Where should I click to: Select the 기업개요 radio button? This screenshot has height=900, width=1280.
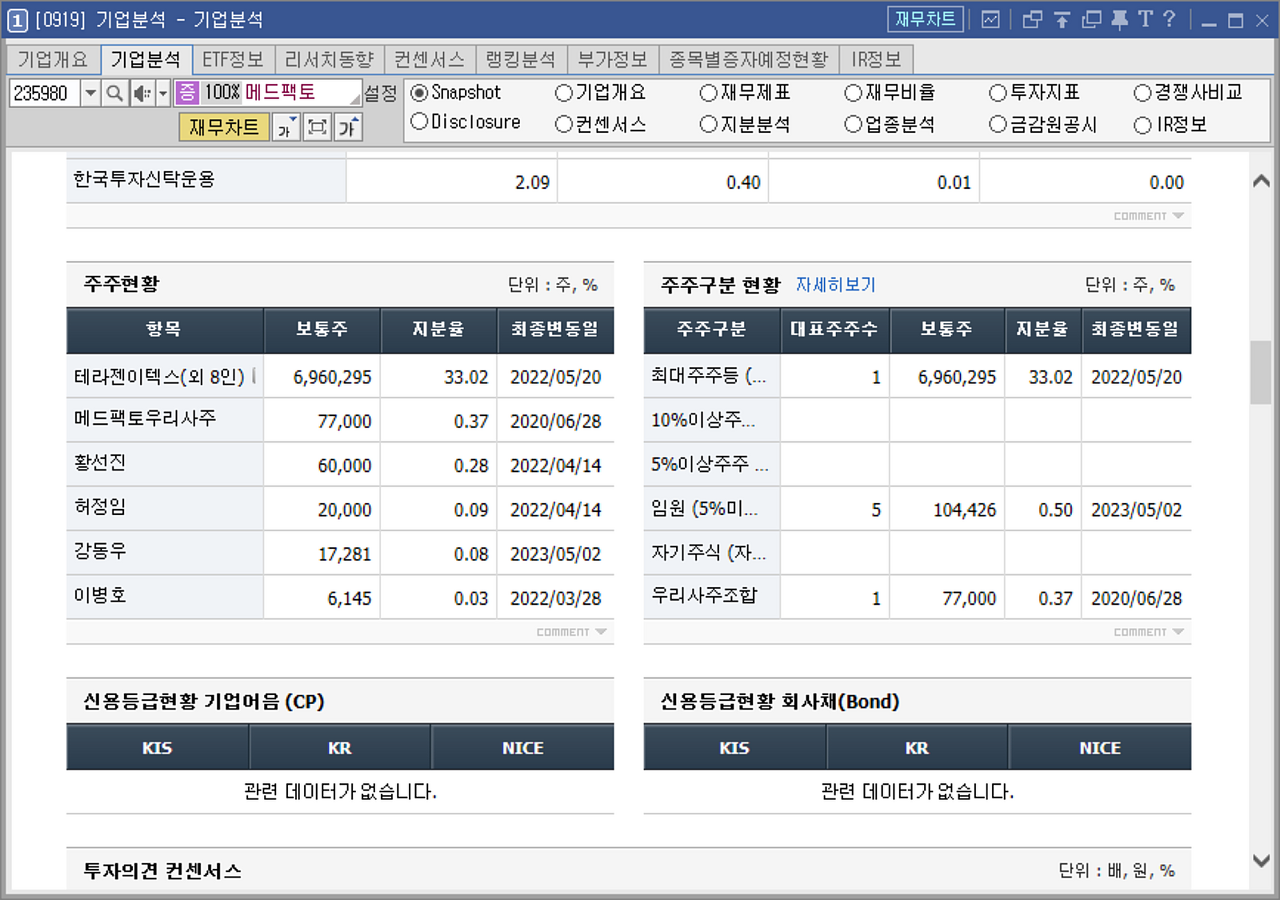(x=564, y=93)
